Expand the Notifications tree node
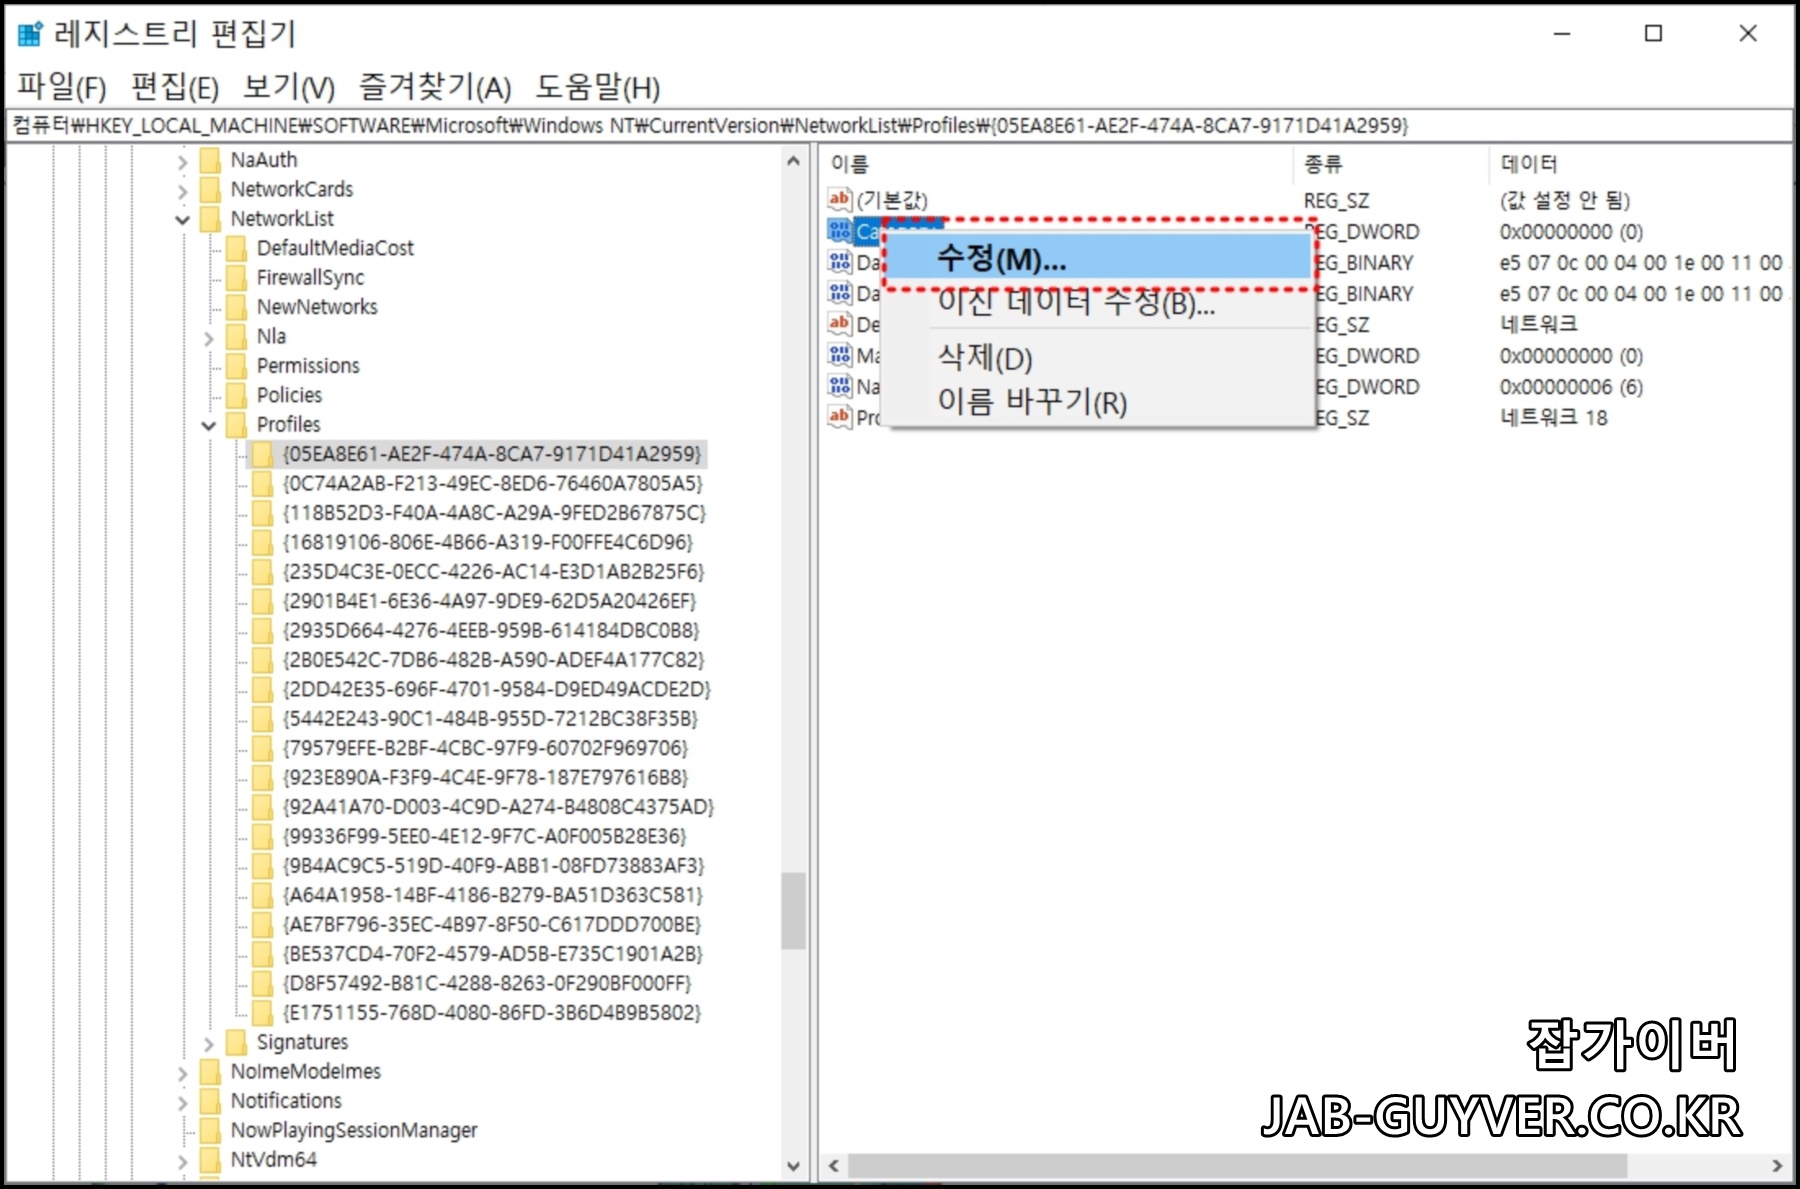The image size is (1800, 1189). [182, 1103]
